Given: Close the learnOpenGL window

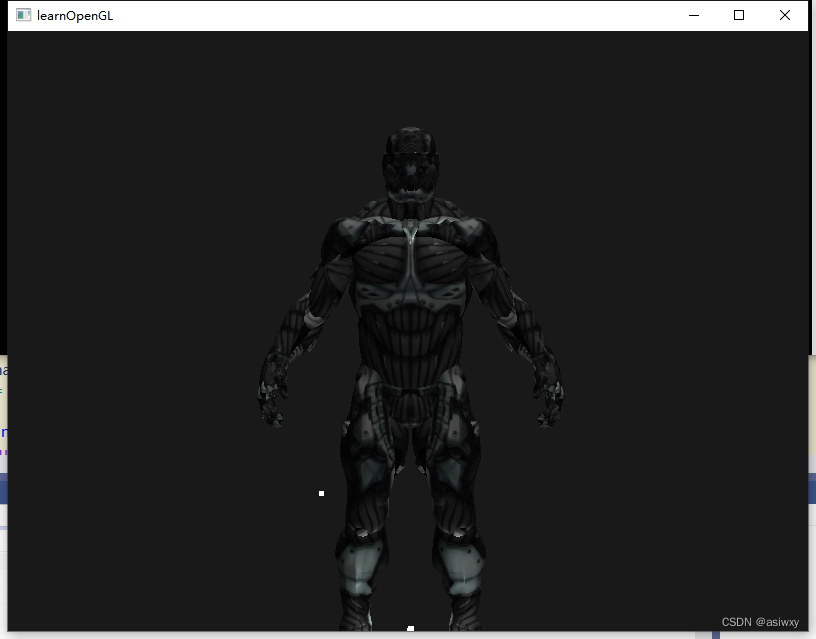Looking at the screenshot, I should 785,15.
